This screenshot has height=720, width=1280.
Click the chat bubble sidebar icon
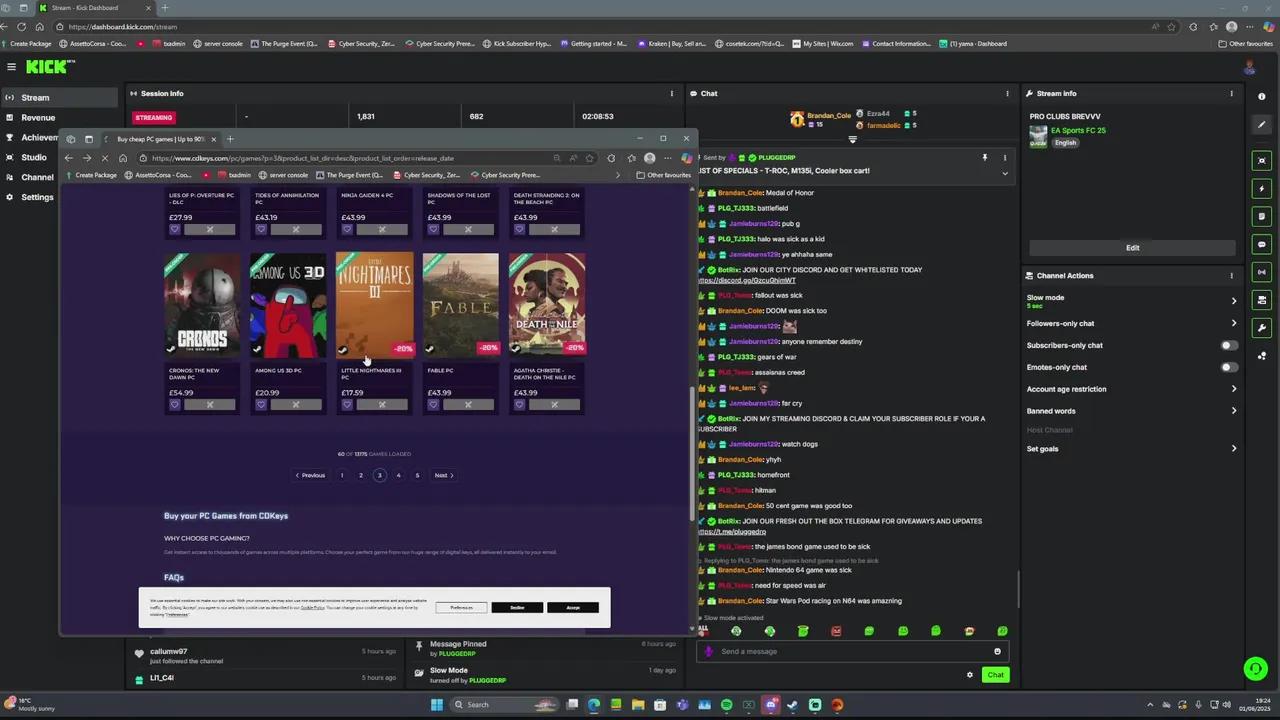tap(1261, 244)
